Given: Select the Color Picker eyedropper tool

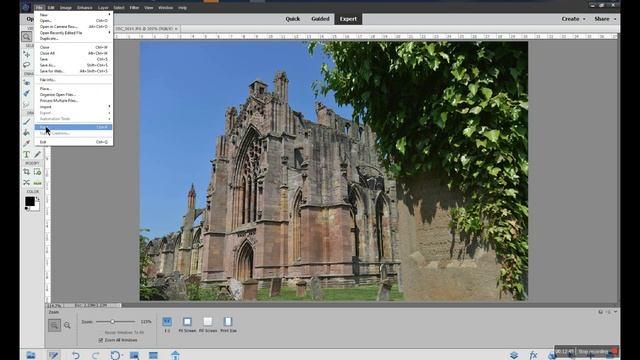Looking at the screenshot, I should tap(27, 143).
